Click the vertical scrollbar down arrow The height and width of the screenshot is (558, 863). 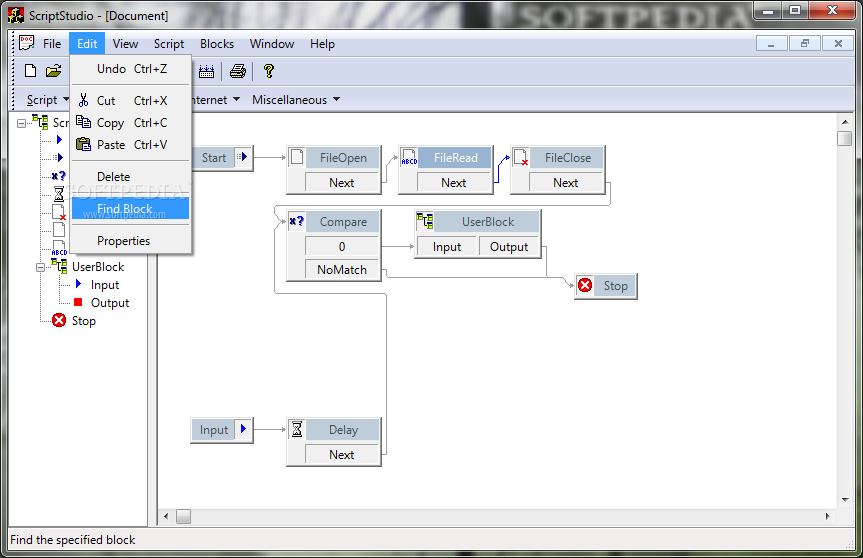pyautogui.click(x=845, y=500)
